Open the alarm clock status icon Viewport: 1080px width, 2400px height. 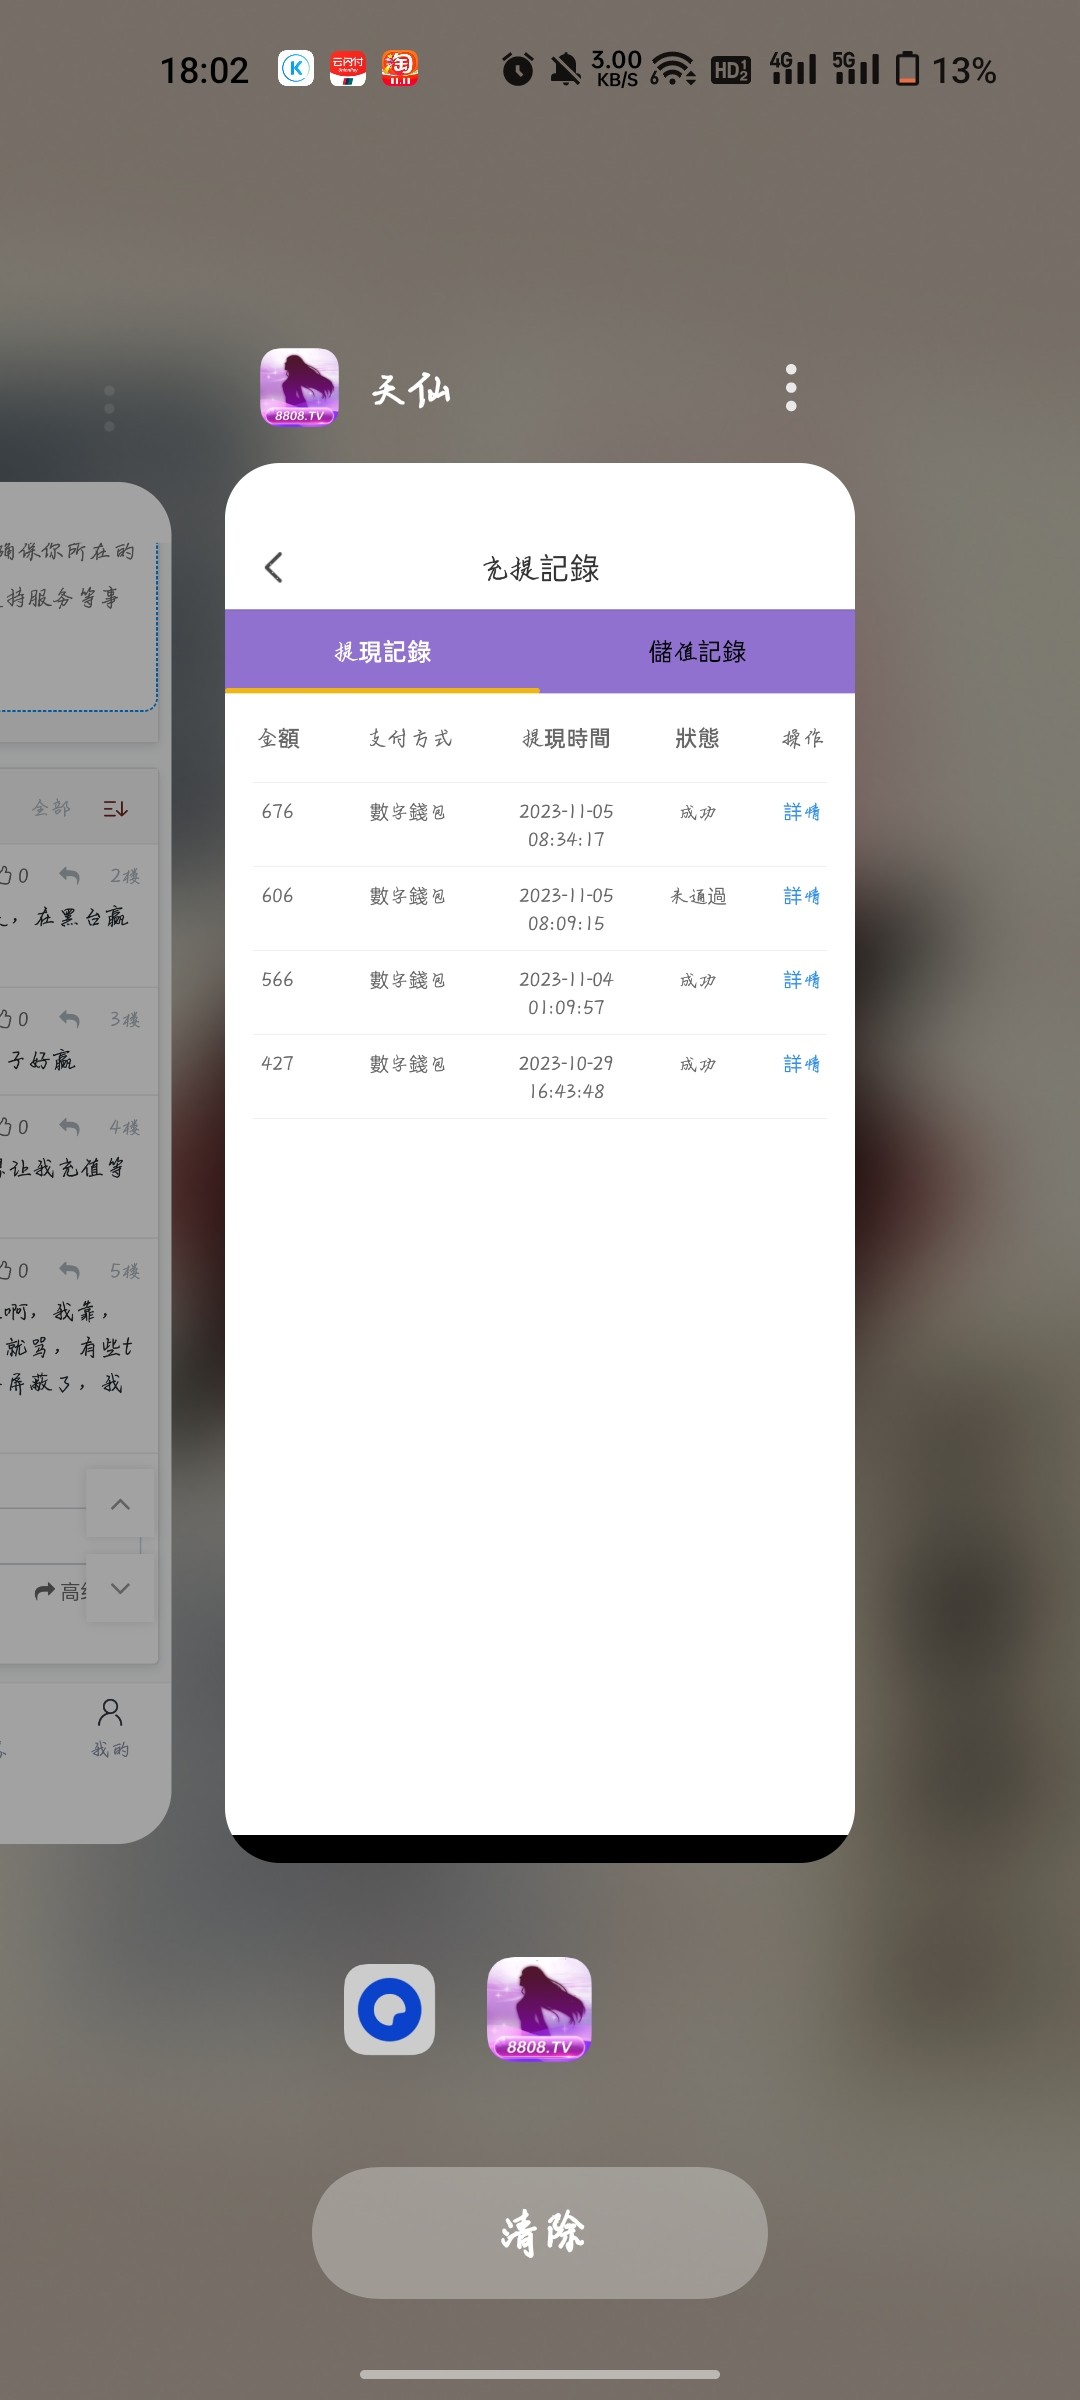point(518,70)
